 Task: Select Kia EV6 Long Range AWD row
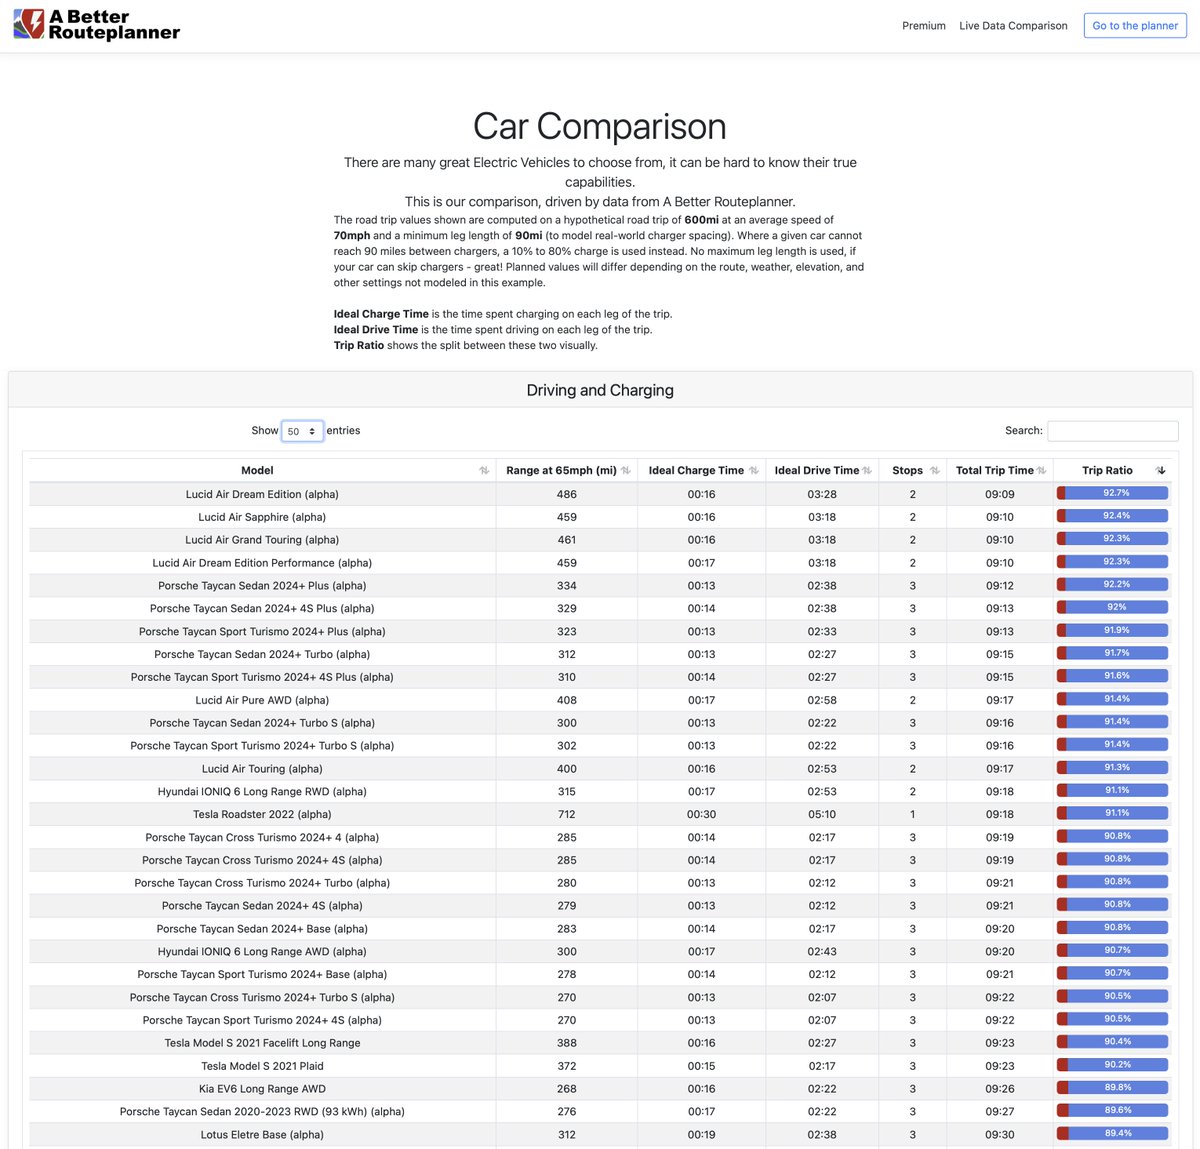click(600, 1089)
